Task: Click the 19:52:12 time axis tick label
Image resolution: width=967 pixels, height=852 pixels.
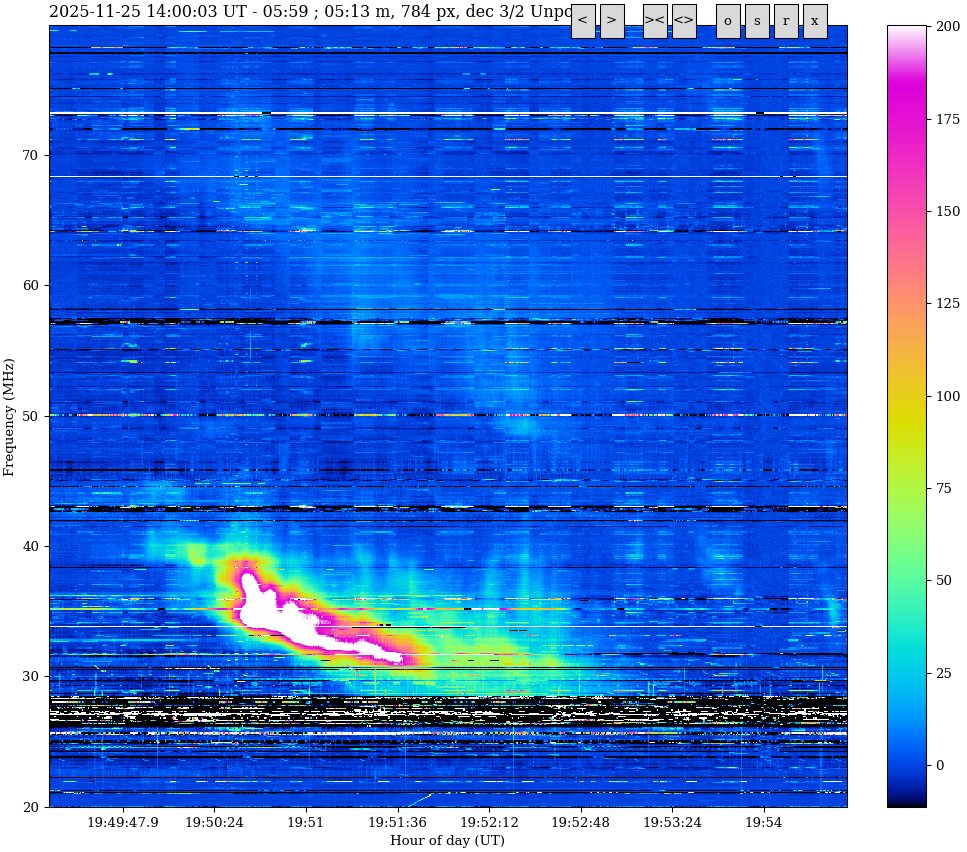Action: [489, 823]
